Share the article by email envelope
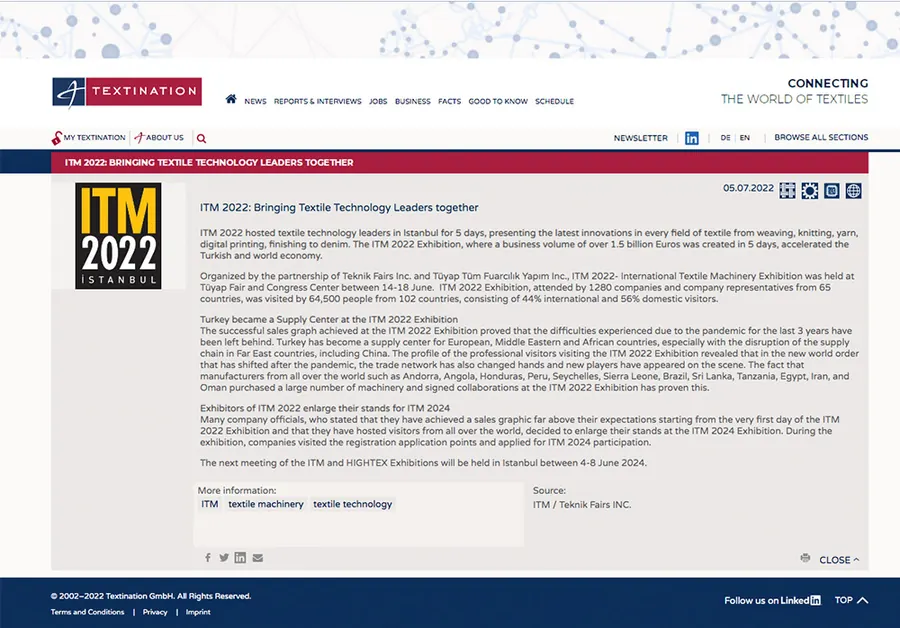 (x=258, y=557)
